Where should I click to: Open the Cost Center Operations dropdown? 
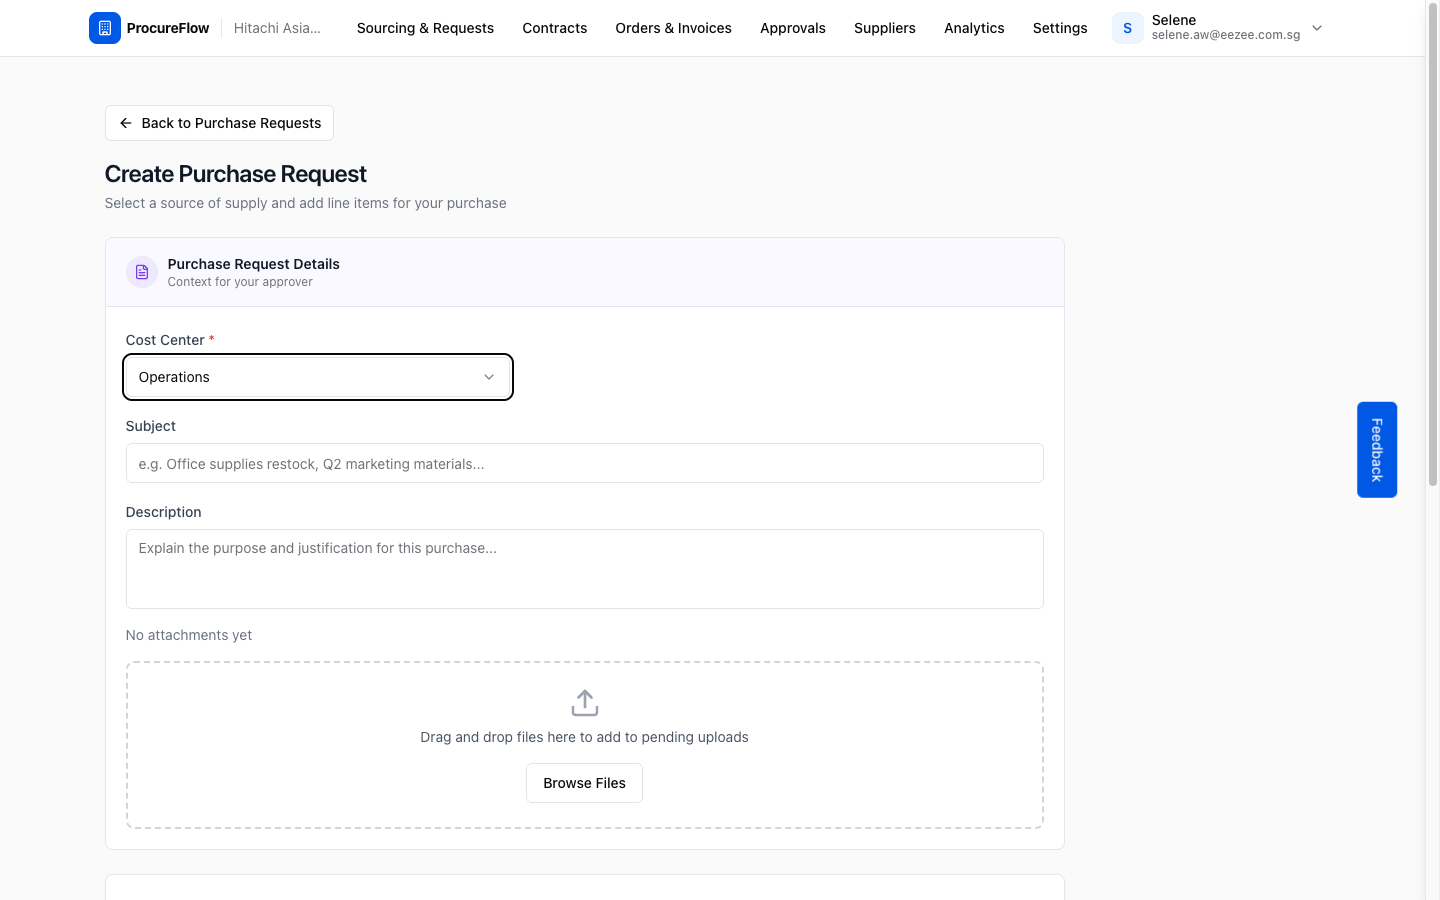[318, 377]
